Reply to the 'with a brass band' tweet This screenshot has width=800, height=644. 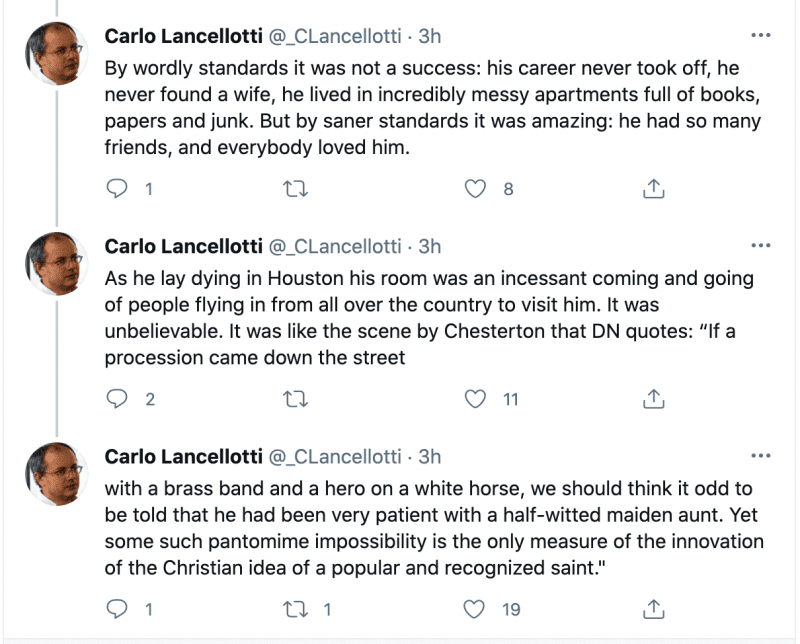pyautogui.click(x=118, y=608)
